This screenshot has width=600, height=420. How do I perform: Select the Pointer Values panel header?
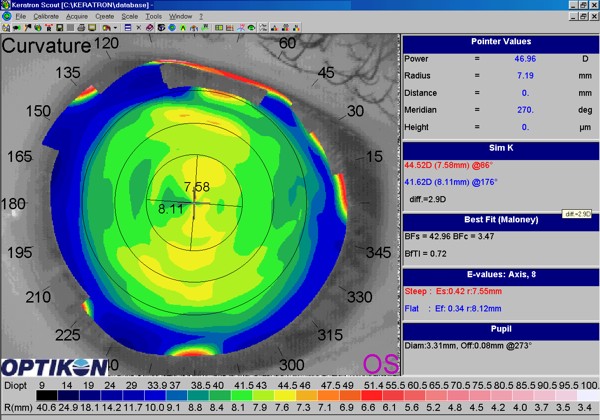[500, 42]
